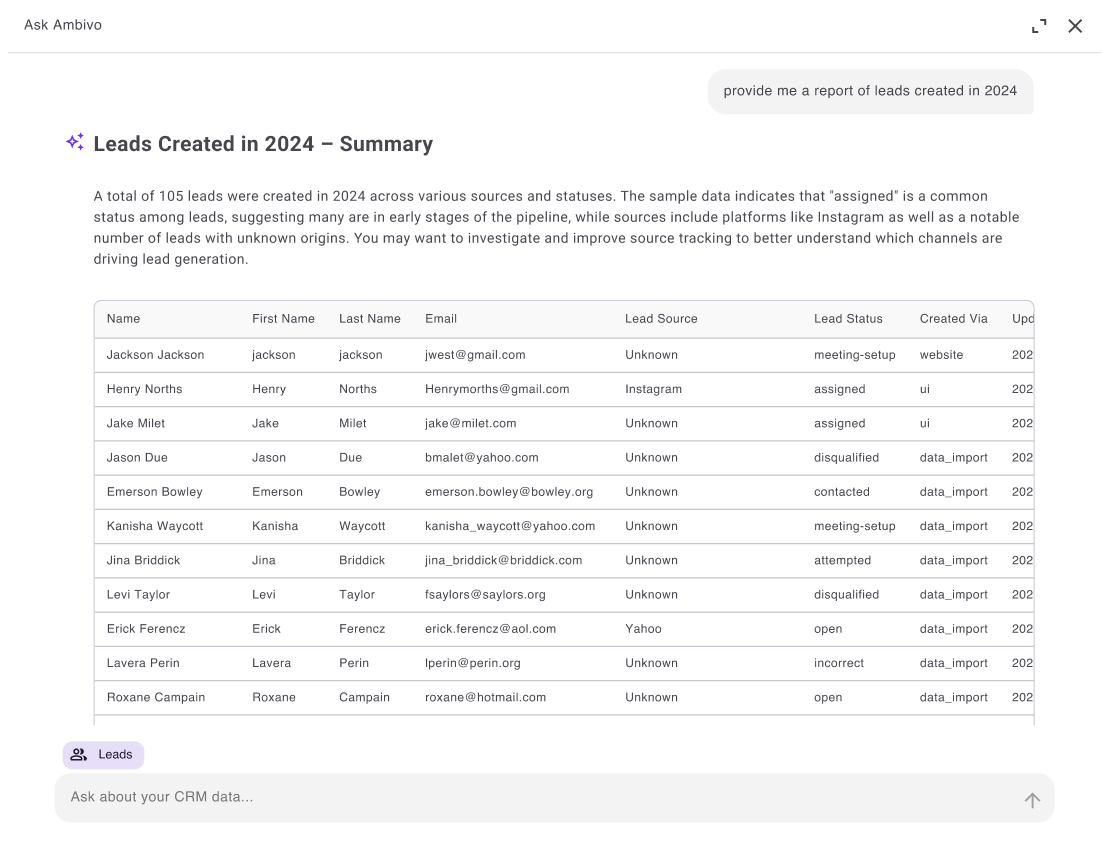Click the Lead Source column header

pos(661,318)
